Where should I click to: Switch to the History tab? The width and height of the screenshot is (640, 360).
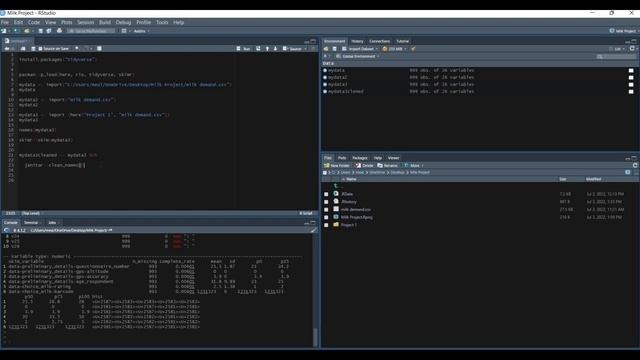coord(357,41)
